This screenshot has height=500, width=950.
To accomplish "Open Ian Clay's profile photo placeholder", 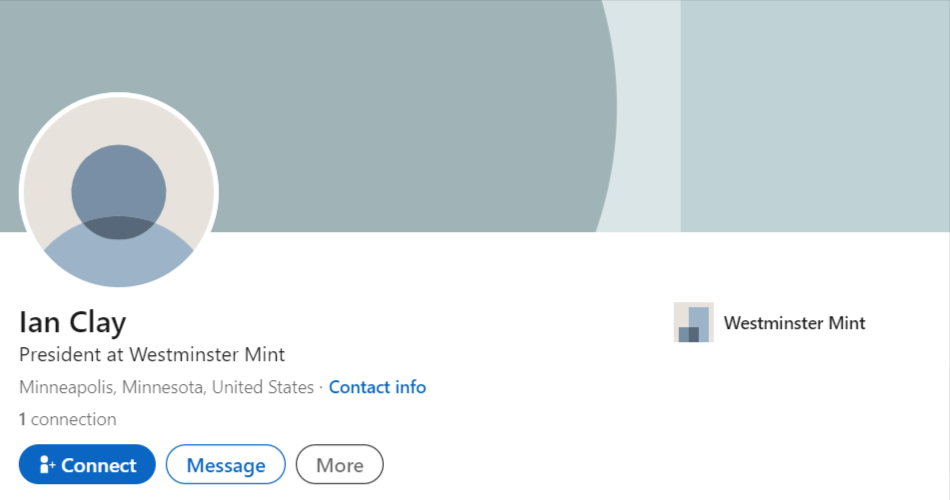I will pos(119,192).
